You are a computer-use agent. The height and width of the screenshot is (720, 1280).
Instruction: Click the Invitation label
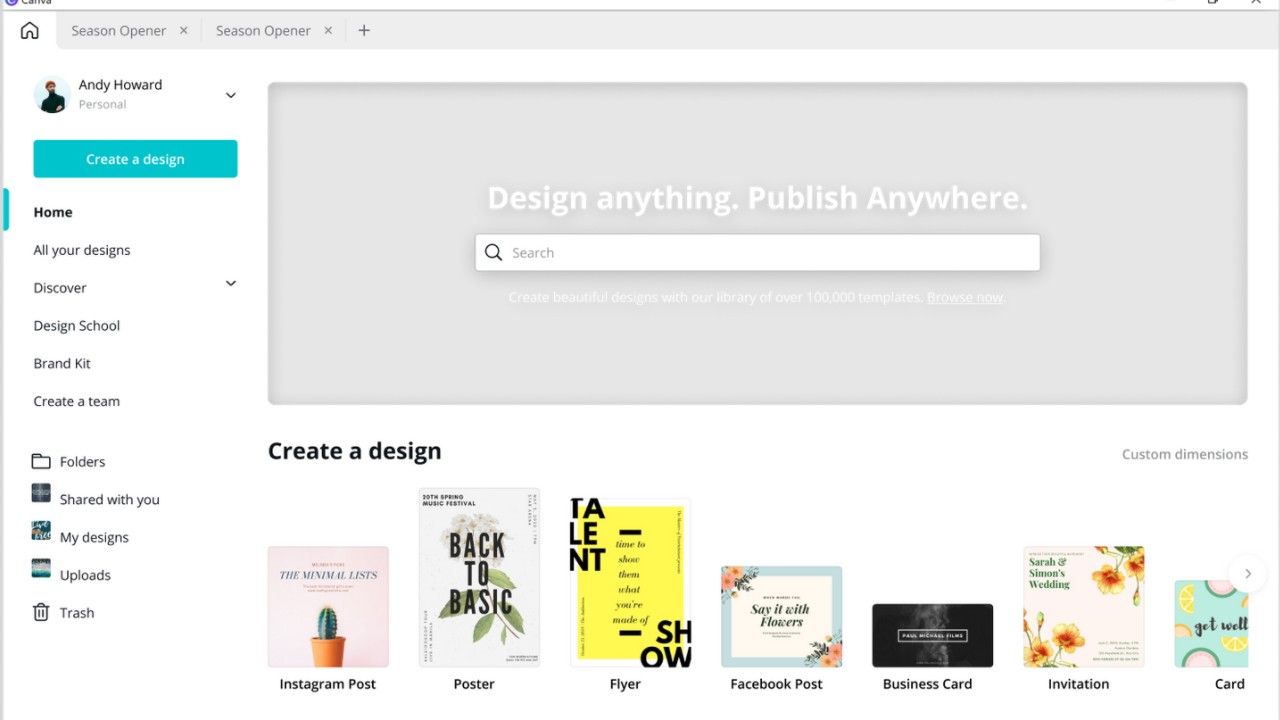[1078, 685]
